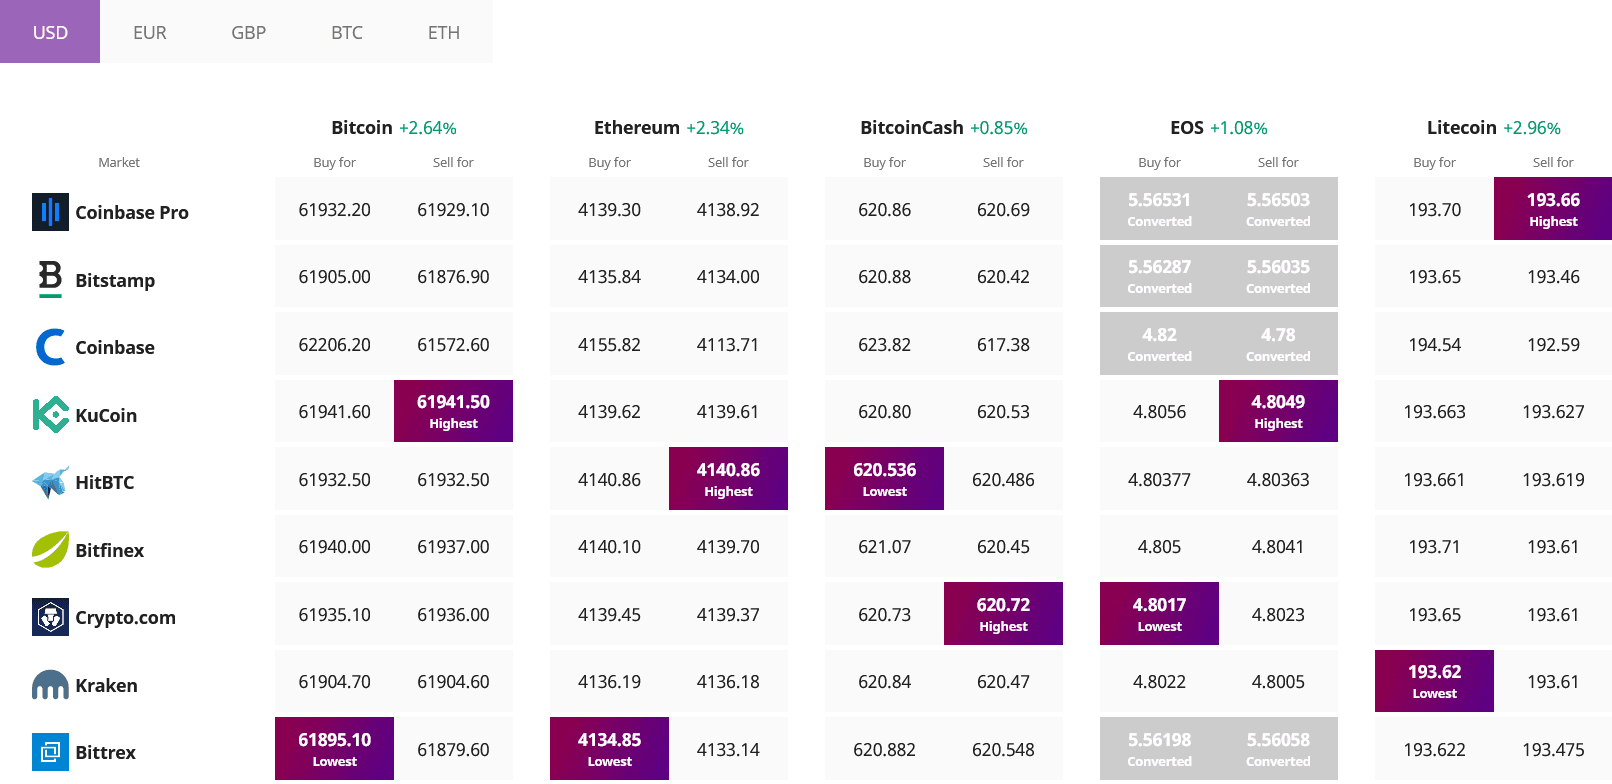The image size is (1612, 784).
Task: Click the Litecoin column heading
Action: (1462, 127)
